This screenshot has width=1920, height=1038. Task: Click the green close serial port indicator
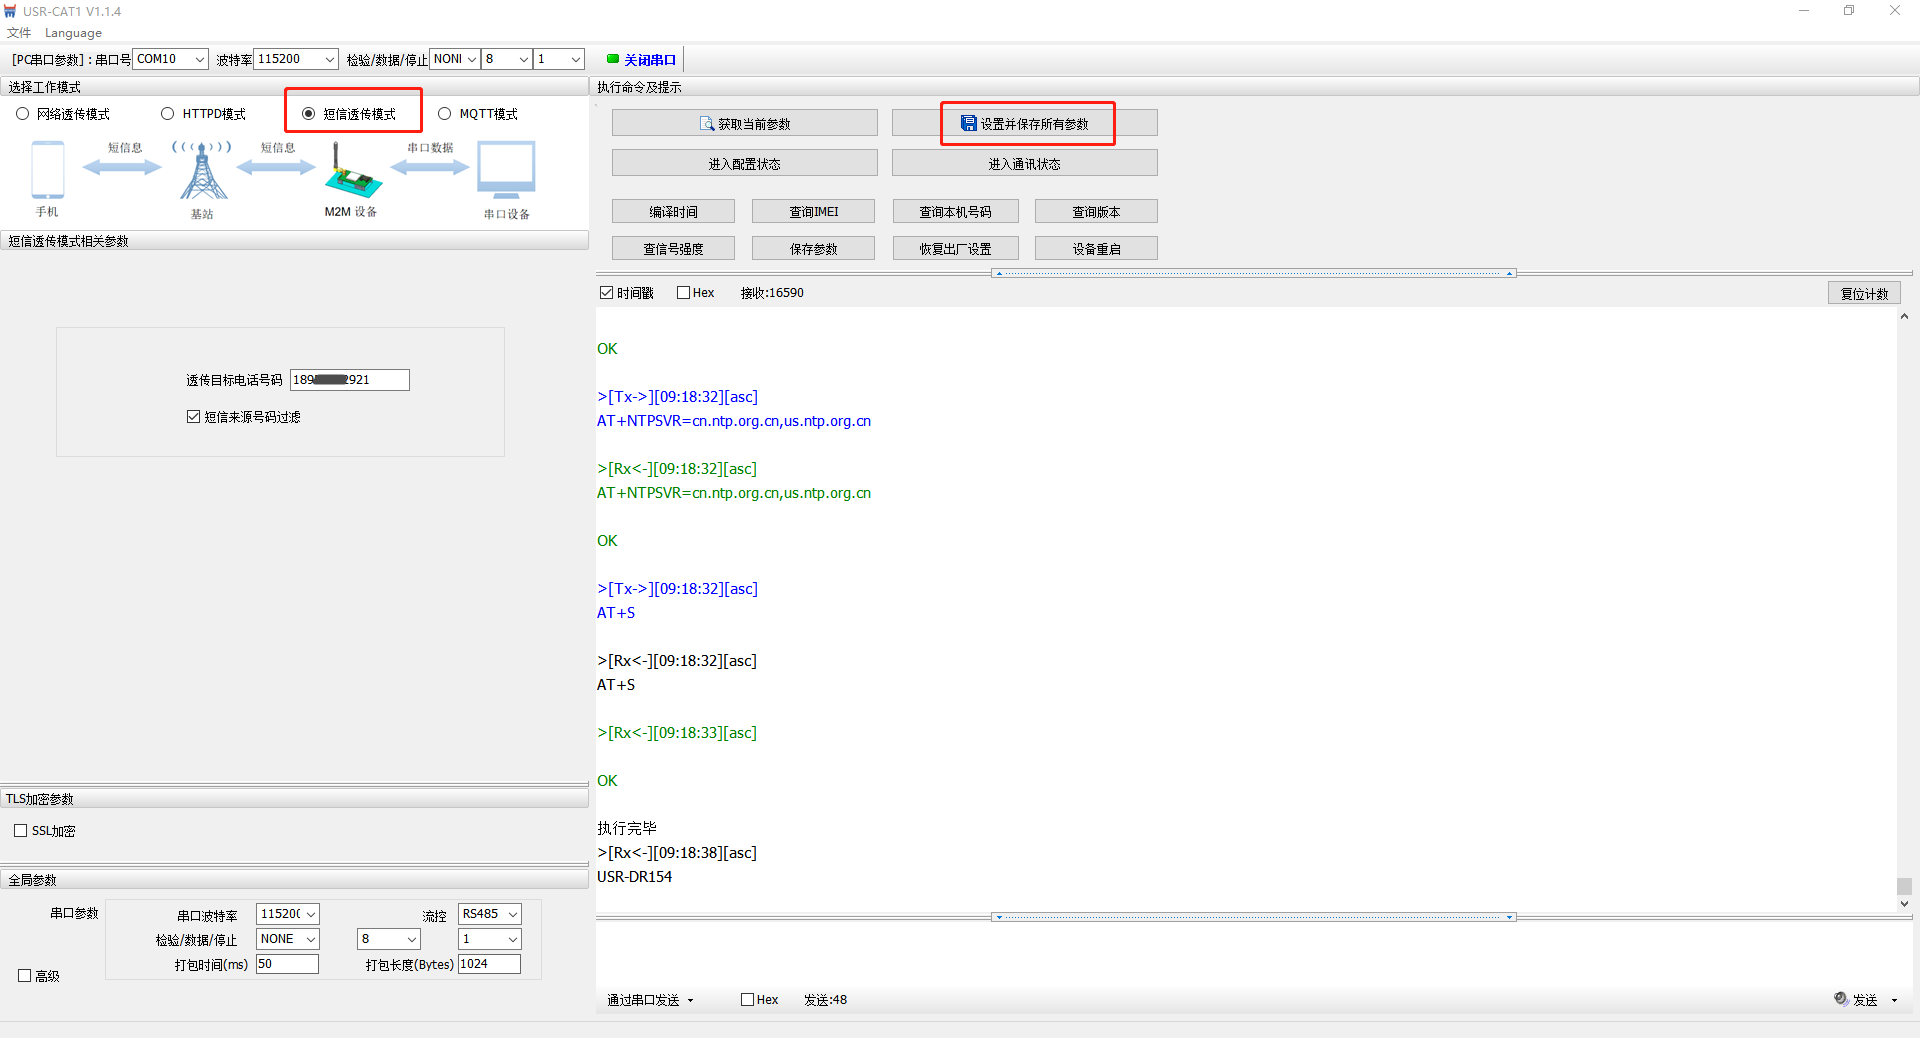(613, 59)
